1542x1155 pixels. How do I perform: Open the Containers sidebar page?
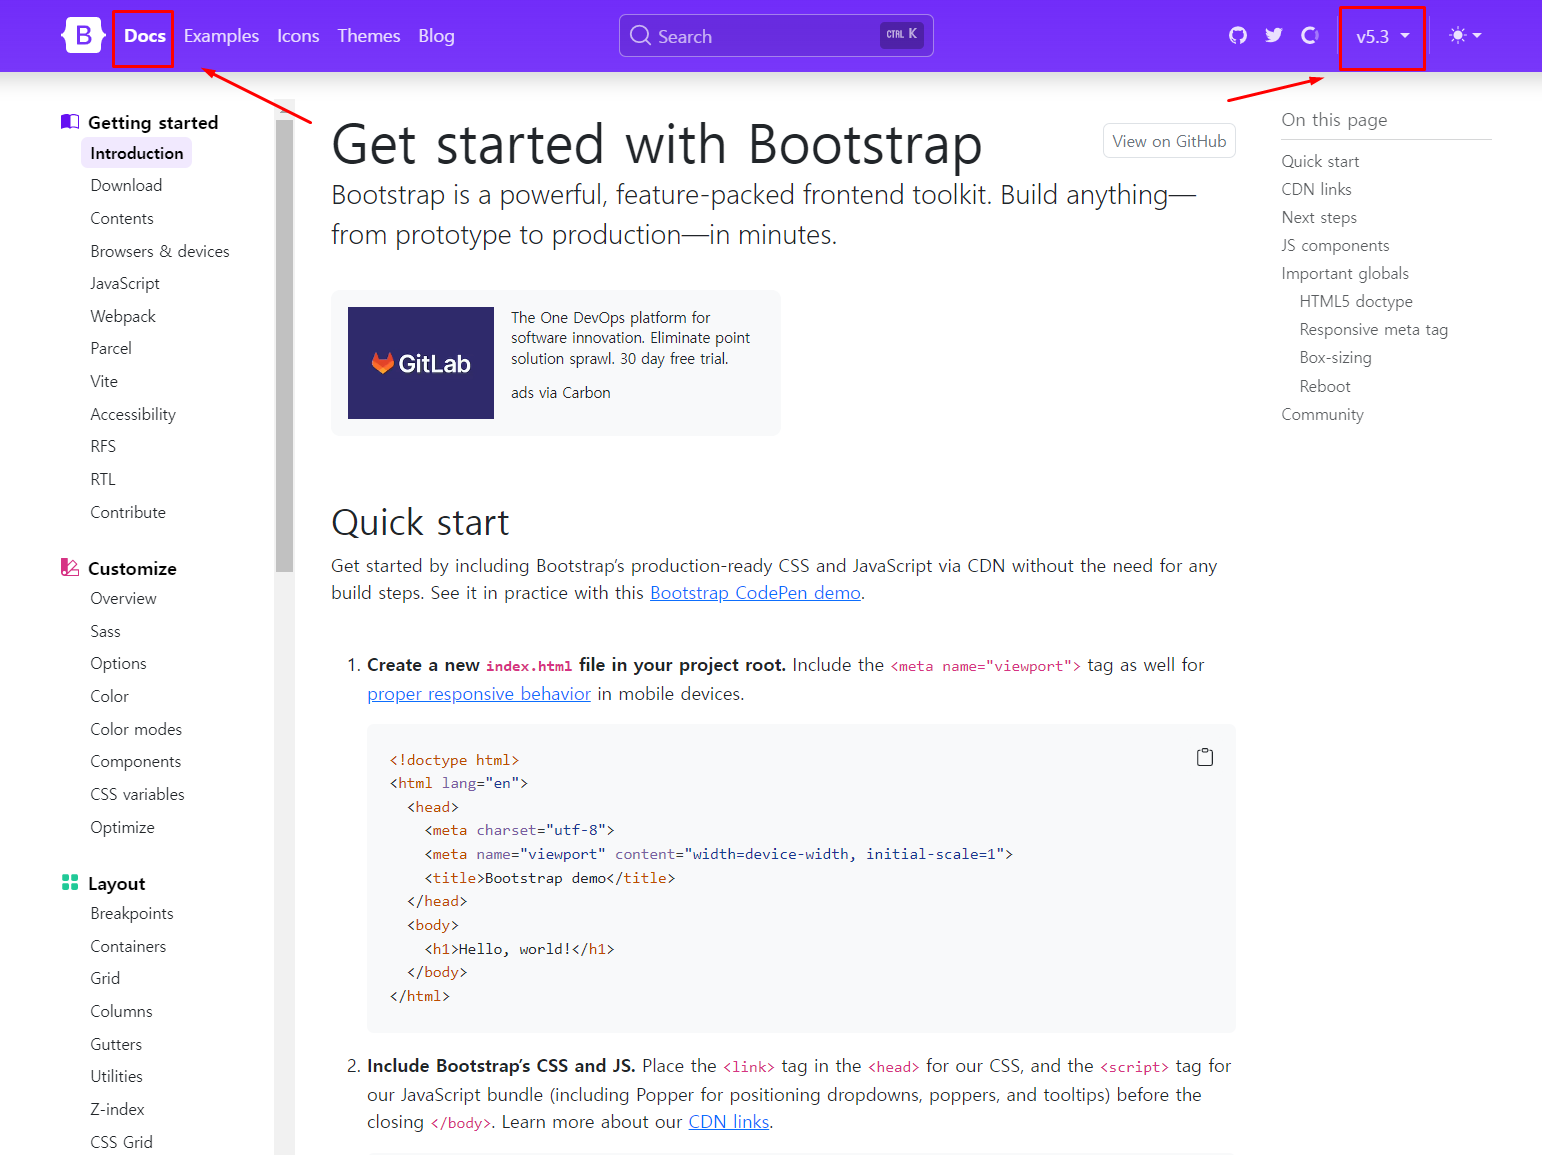[128, 947]
